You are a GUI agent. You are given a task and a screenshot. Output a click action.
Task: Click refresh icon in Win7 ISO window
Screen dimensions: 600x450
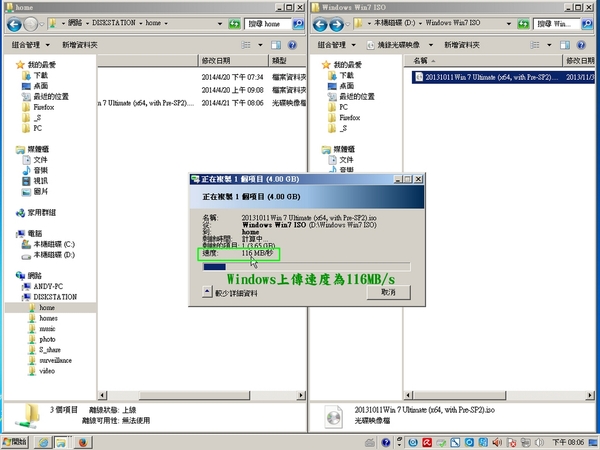point(523,24)
